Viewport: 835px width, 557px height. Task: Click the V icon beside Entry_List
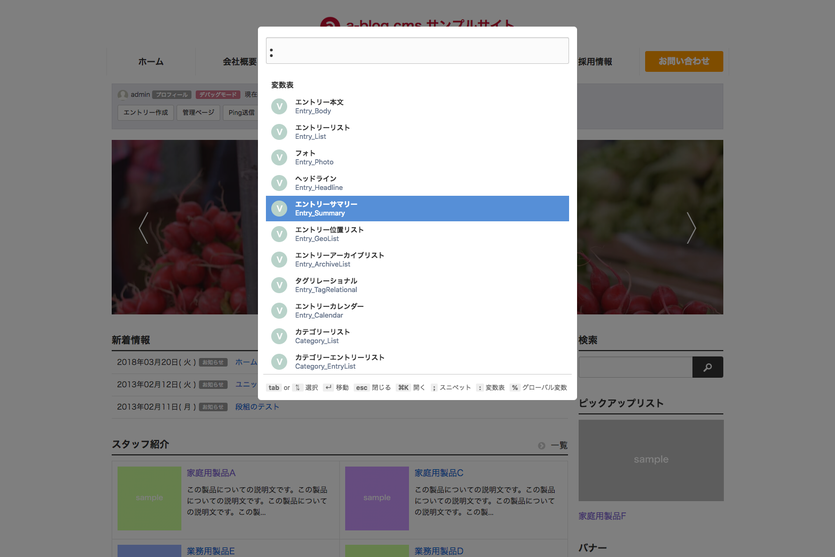coord(279,132)
